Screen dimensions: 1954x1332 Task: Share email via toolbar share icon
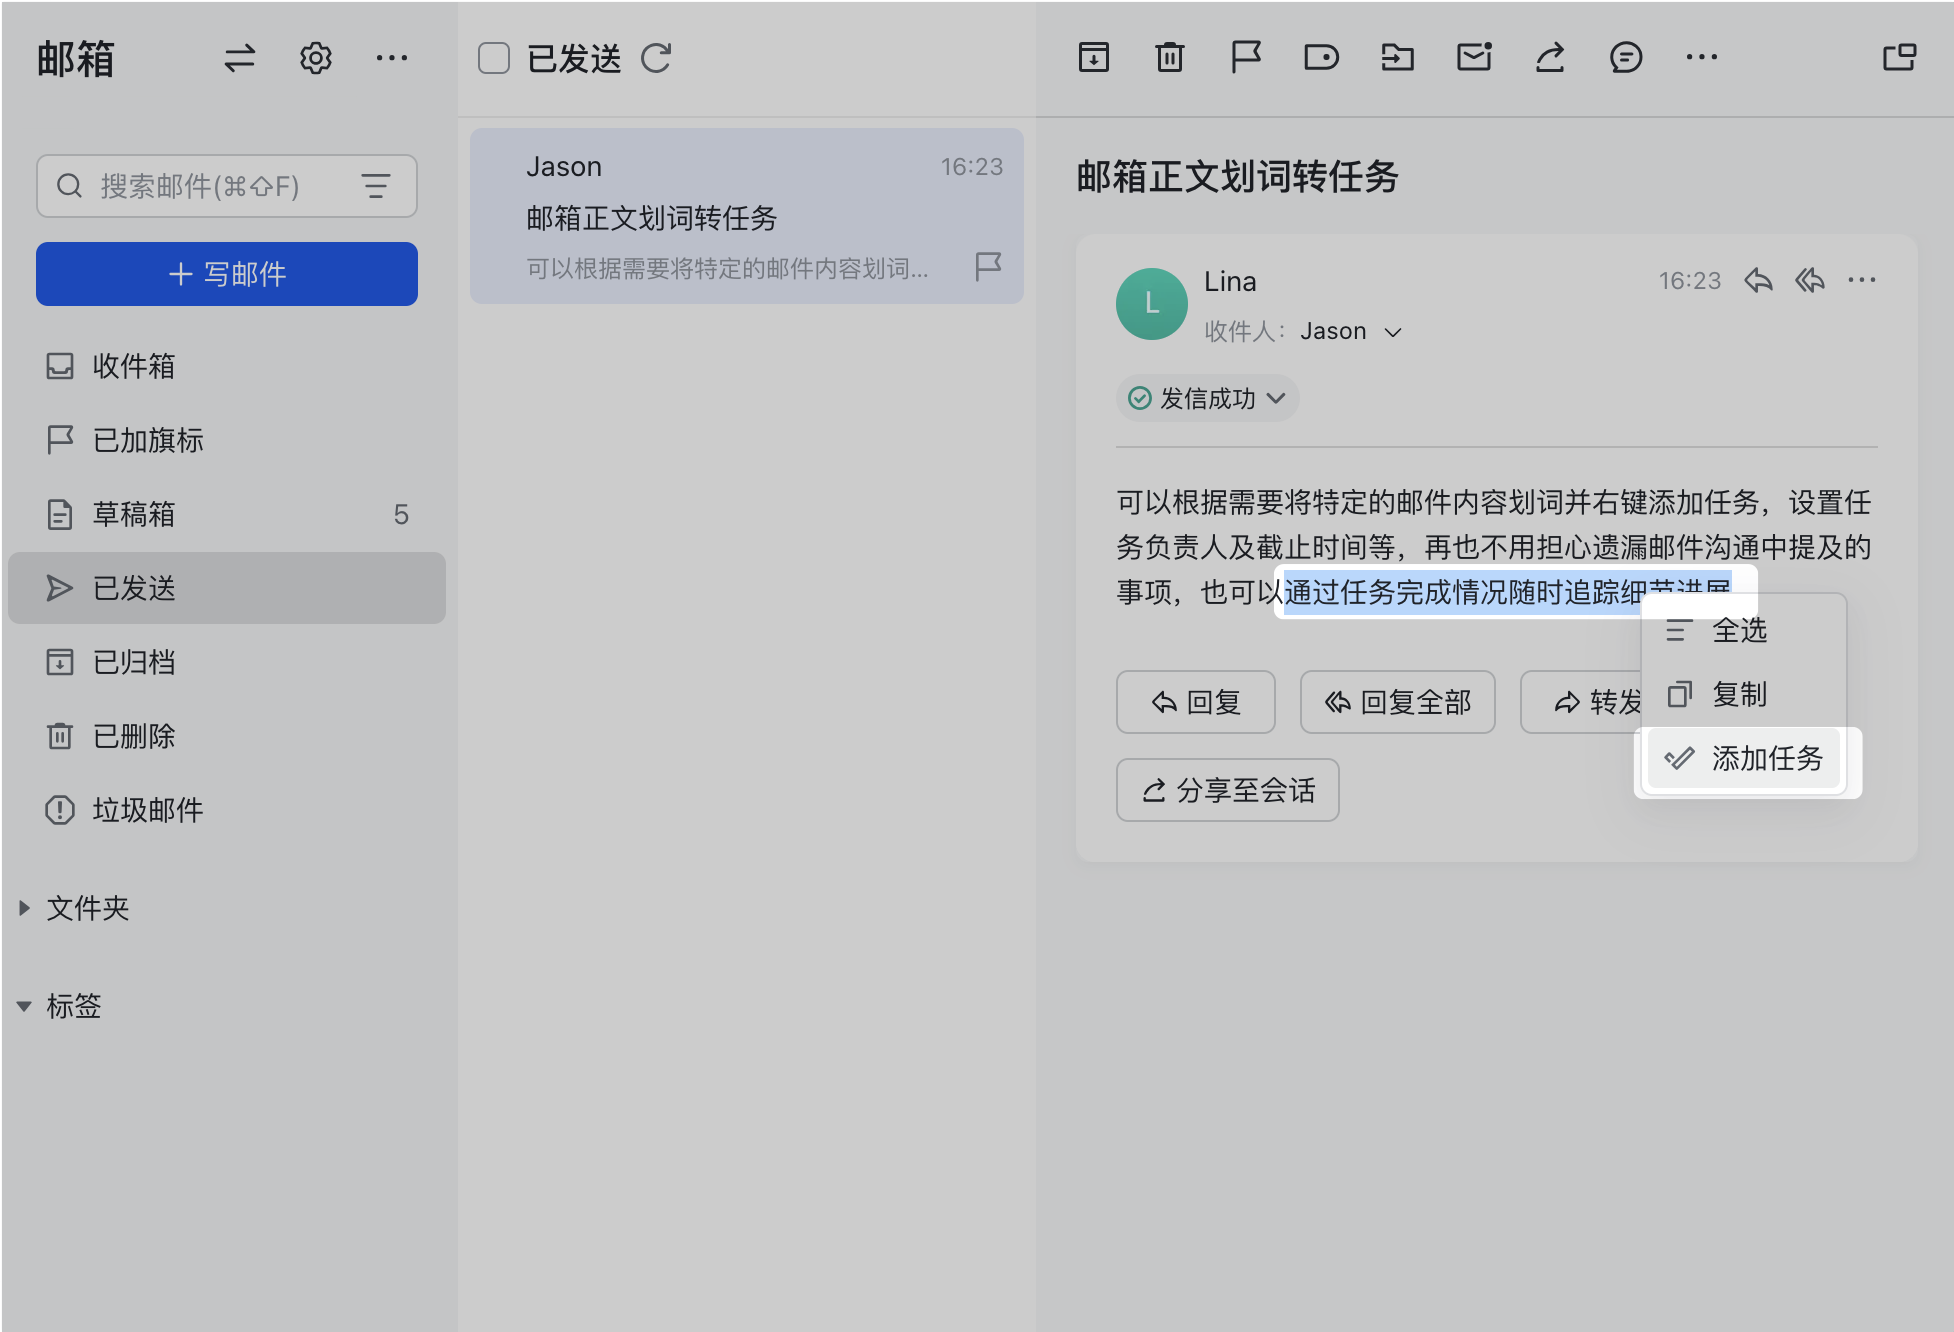pyautogui.click(x=1550, y=58)
